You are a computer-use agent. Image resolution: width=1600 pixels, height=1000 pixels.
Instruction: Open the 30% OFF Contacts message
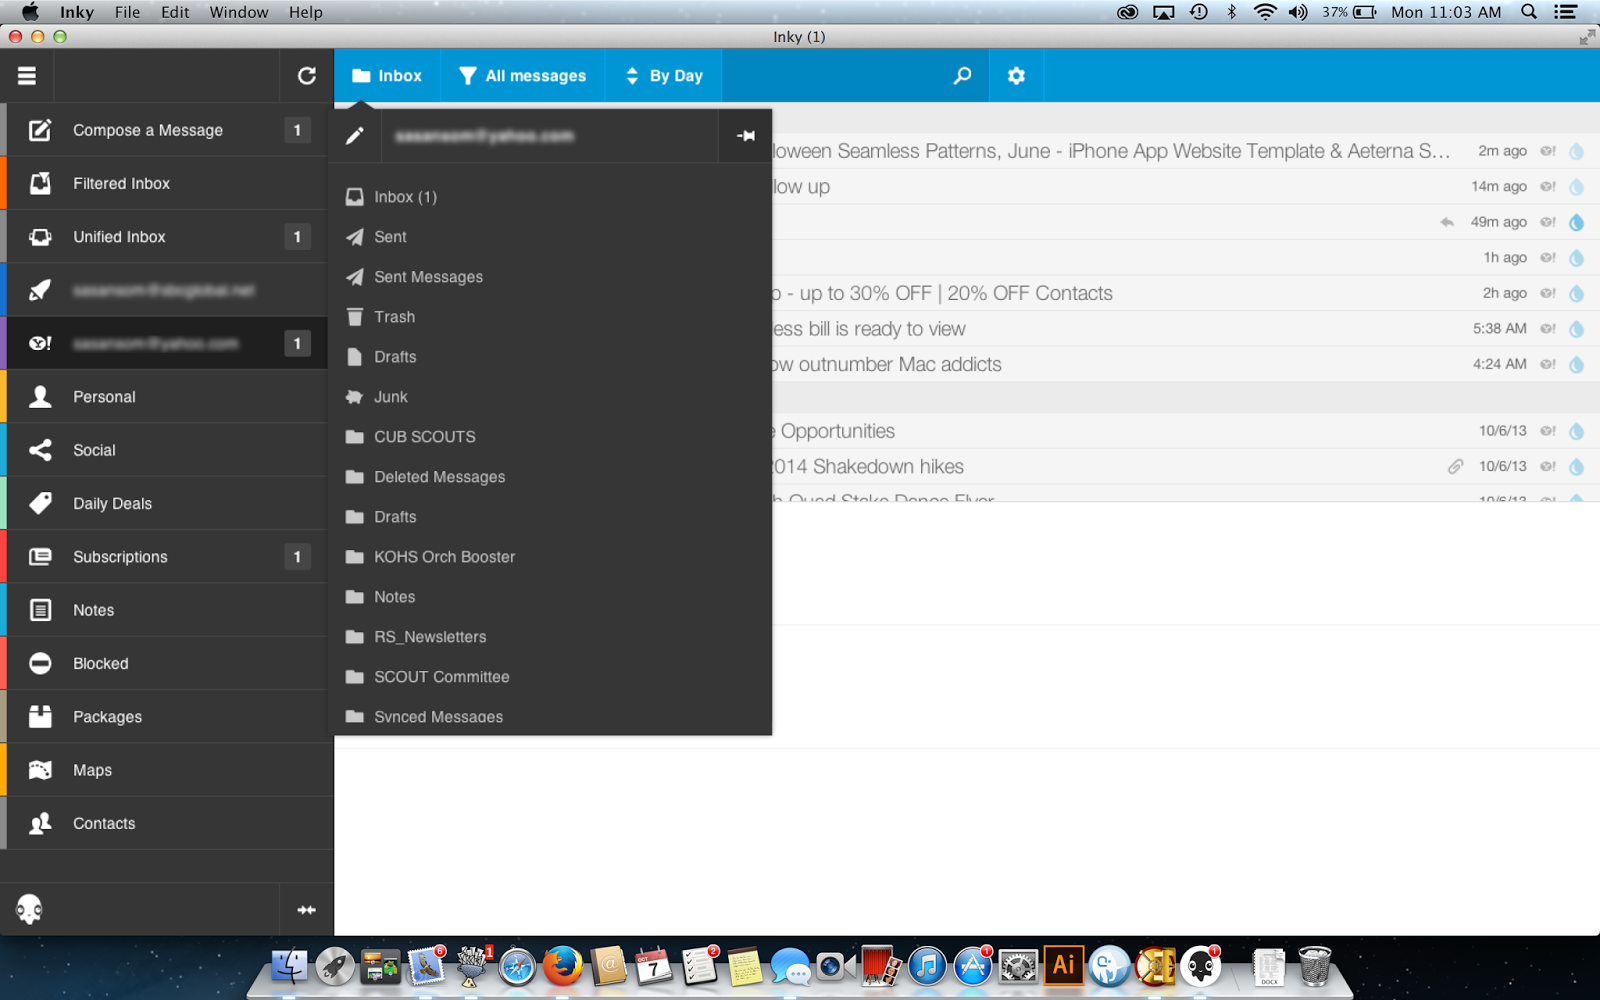coord(1185,293)
